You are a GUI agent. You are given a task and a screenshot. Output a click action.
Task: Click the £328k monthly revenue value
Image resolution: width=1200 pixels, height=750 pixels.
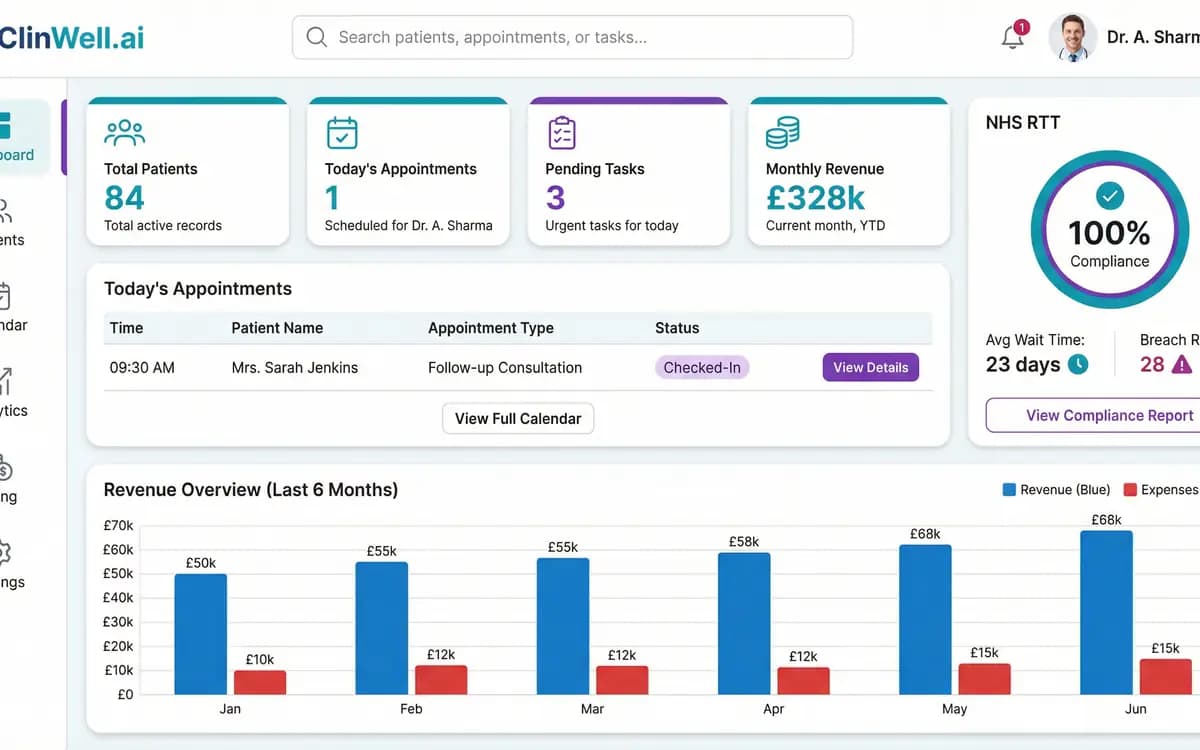815,197
